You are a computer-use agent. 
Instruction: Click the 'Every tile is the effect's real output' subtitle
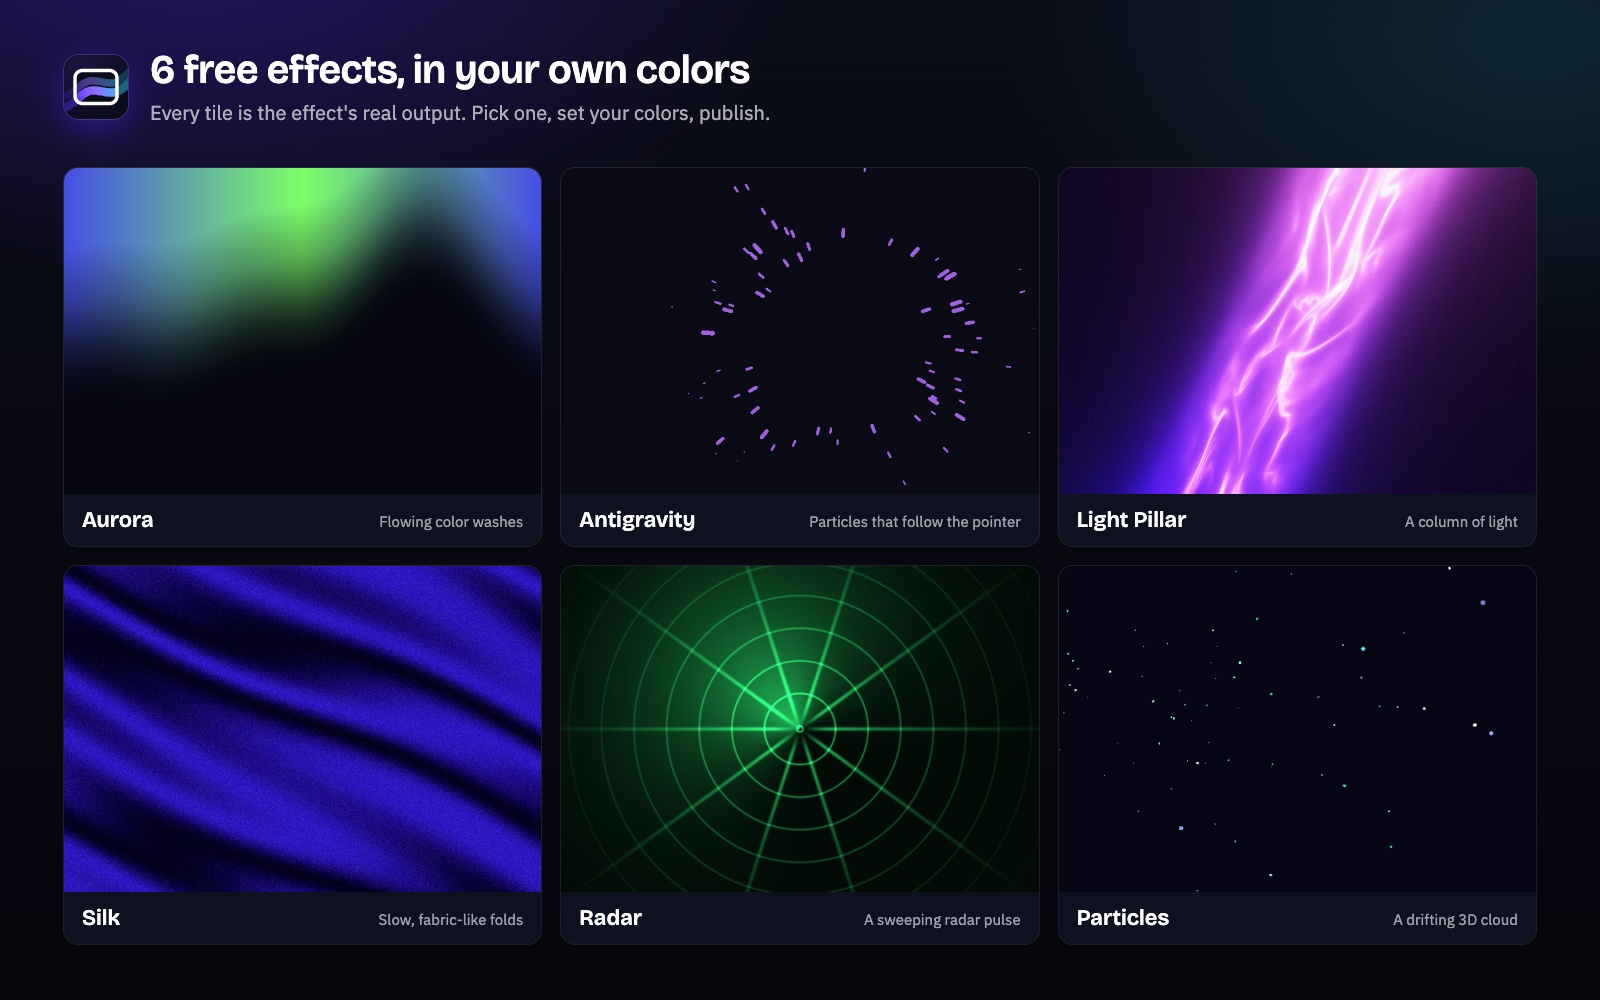tap(460, 113)
